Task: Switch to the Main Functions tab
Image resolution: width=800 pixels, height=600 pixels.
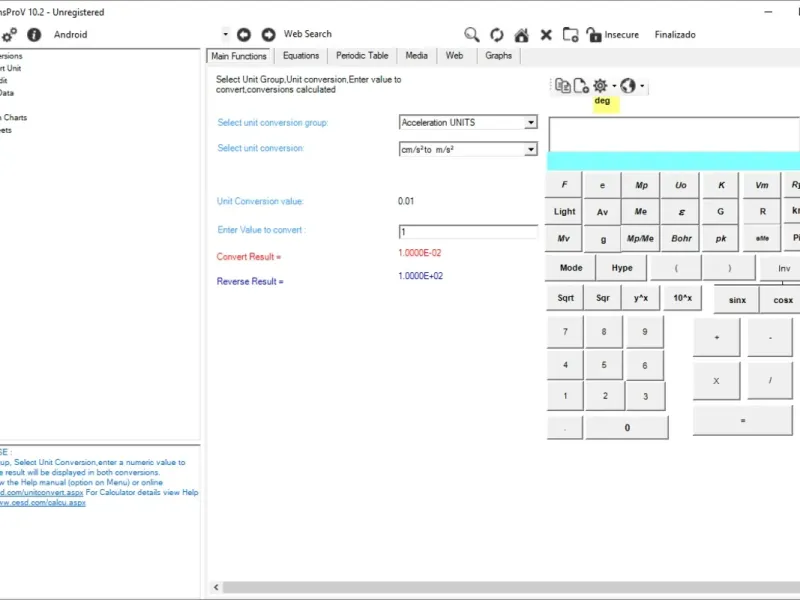Action: [239, 56]
